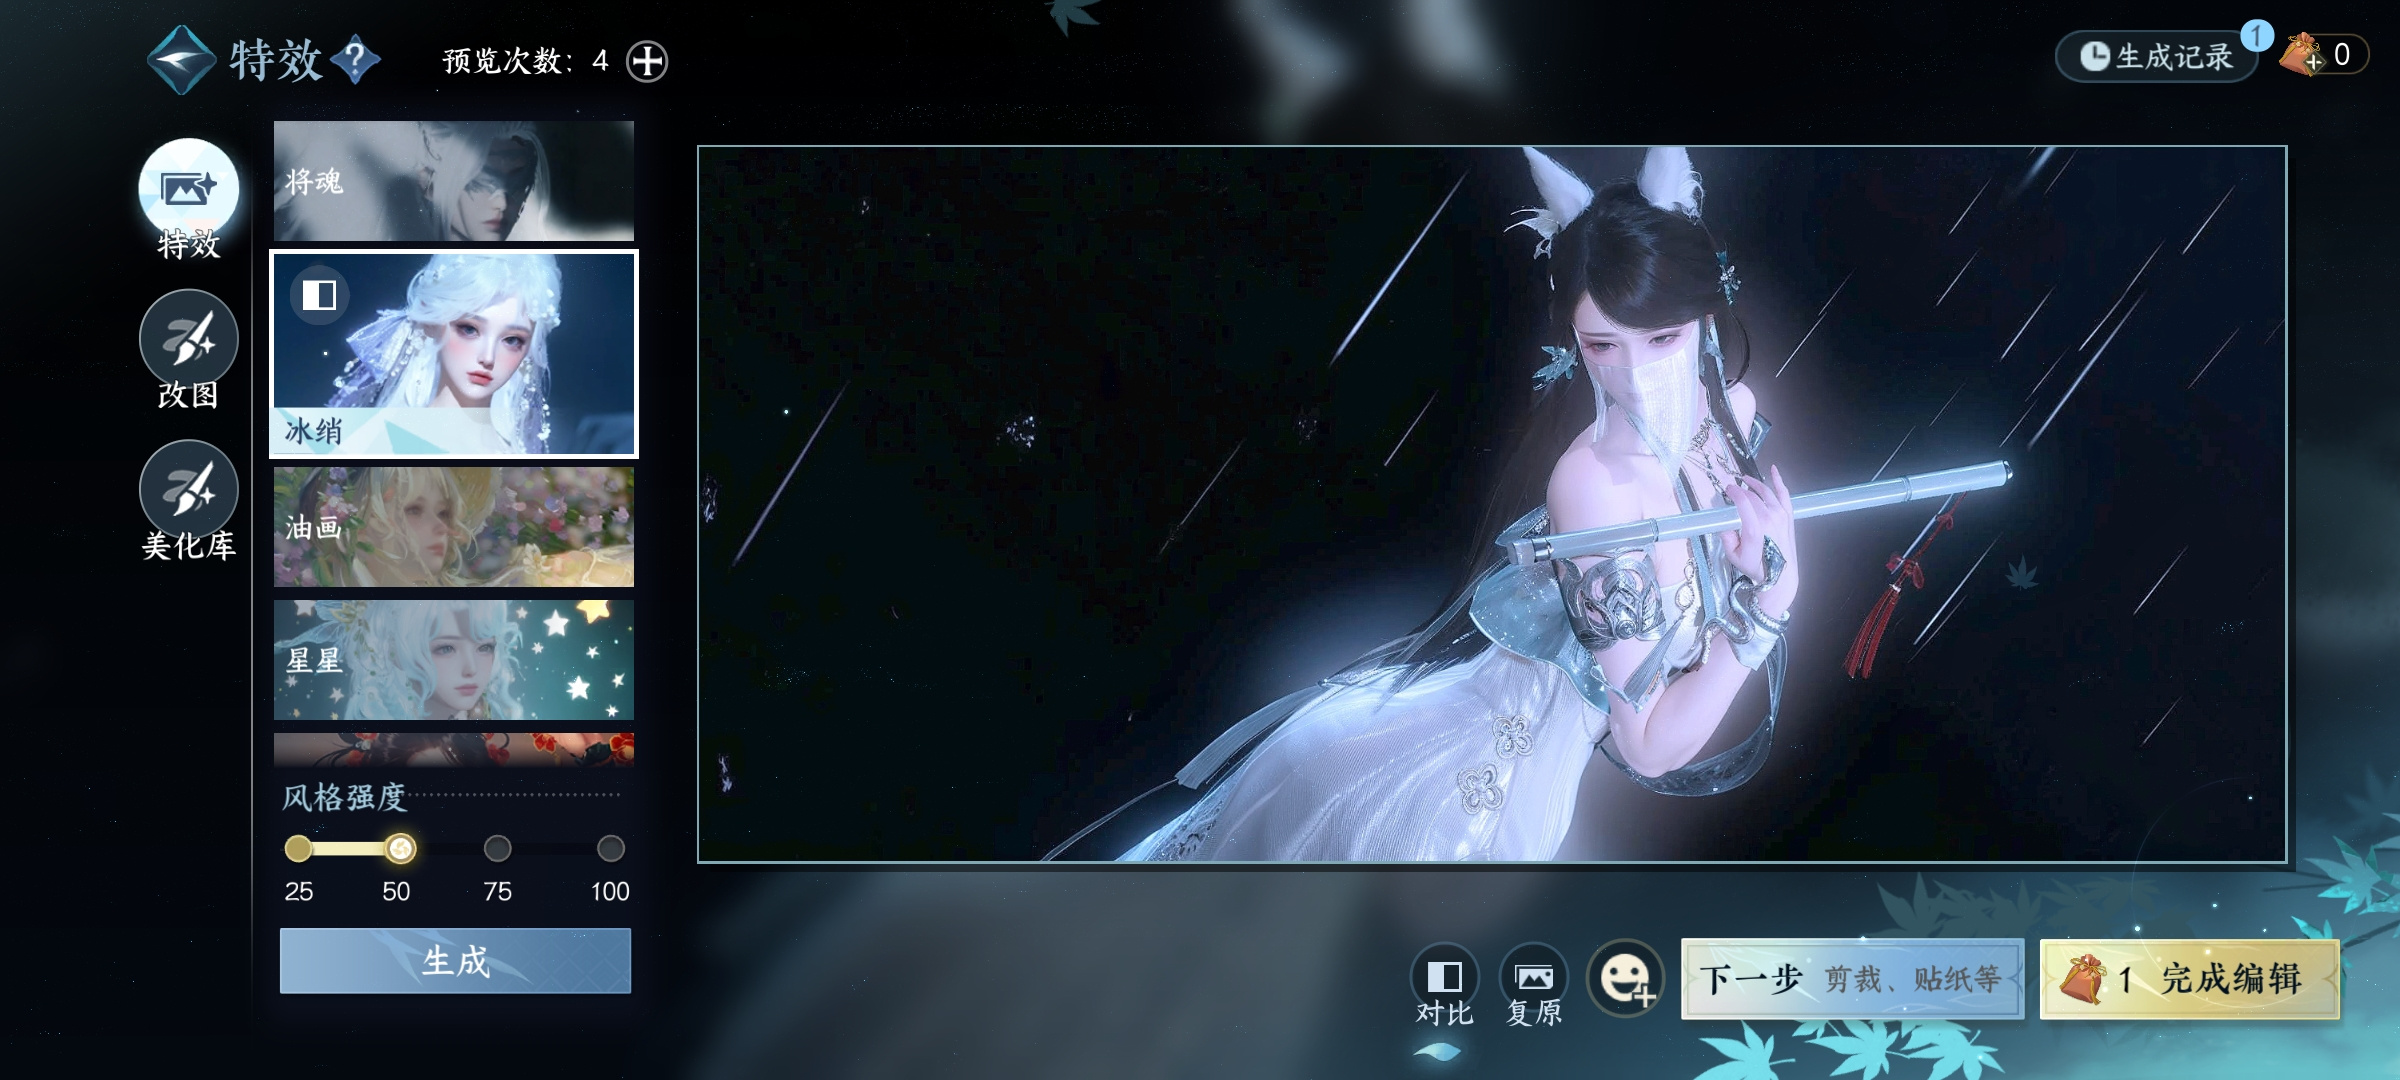The image size is (2400, 1080).
Task: Set style strength to 25
Action: [x=298, y=849]
